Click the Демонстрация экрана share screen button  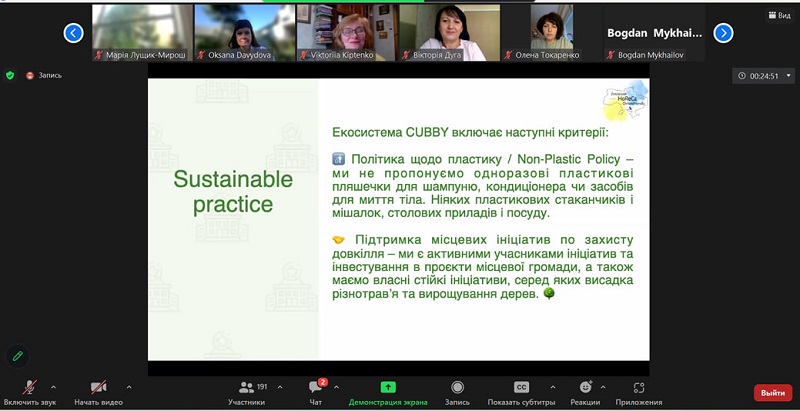click(388, 393)
